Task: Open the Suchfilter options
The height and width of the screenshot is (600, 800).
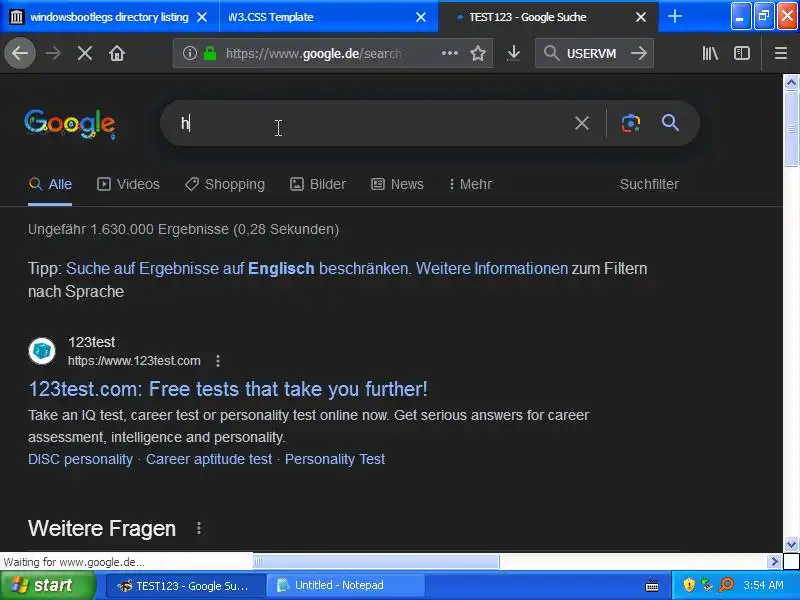Action: pyautogui.click(x=649, y=184)
